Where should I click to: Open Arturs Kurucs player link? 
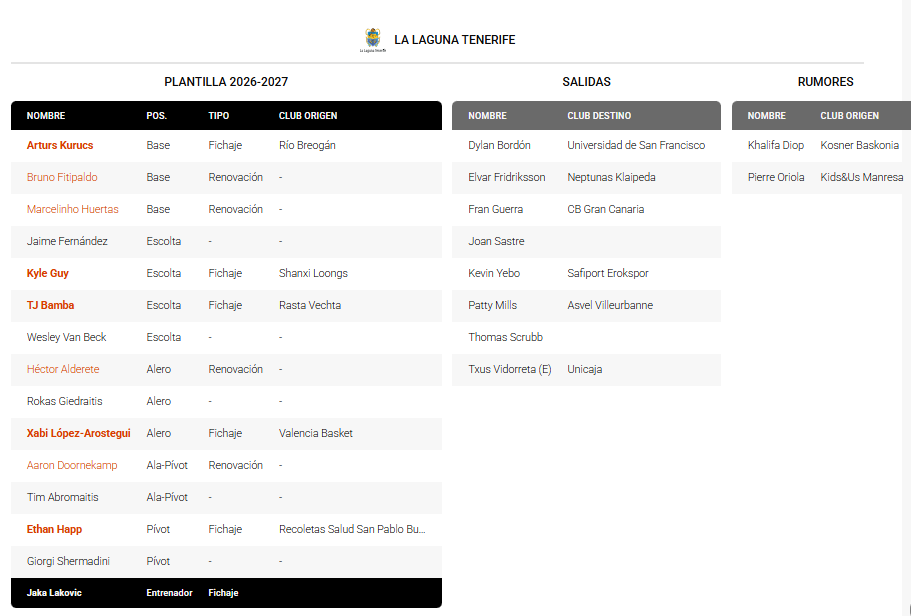tap(60, 145)
